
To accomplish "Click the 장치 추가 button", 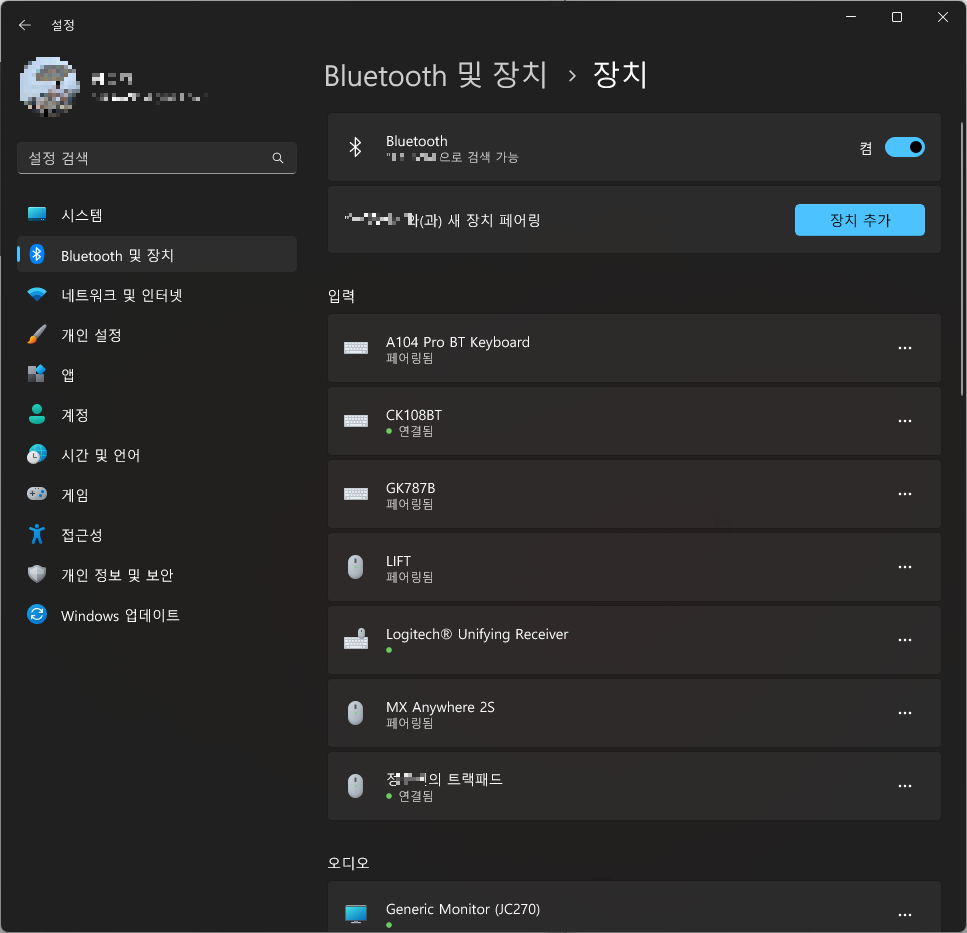I will coord(859,220).
